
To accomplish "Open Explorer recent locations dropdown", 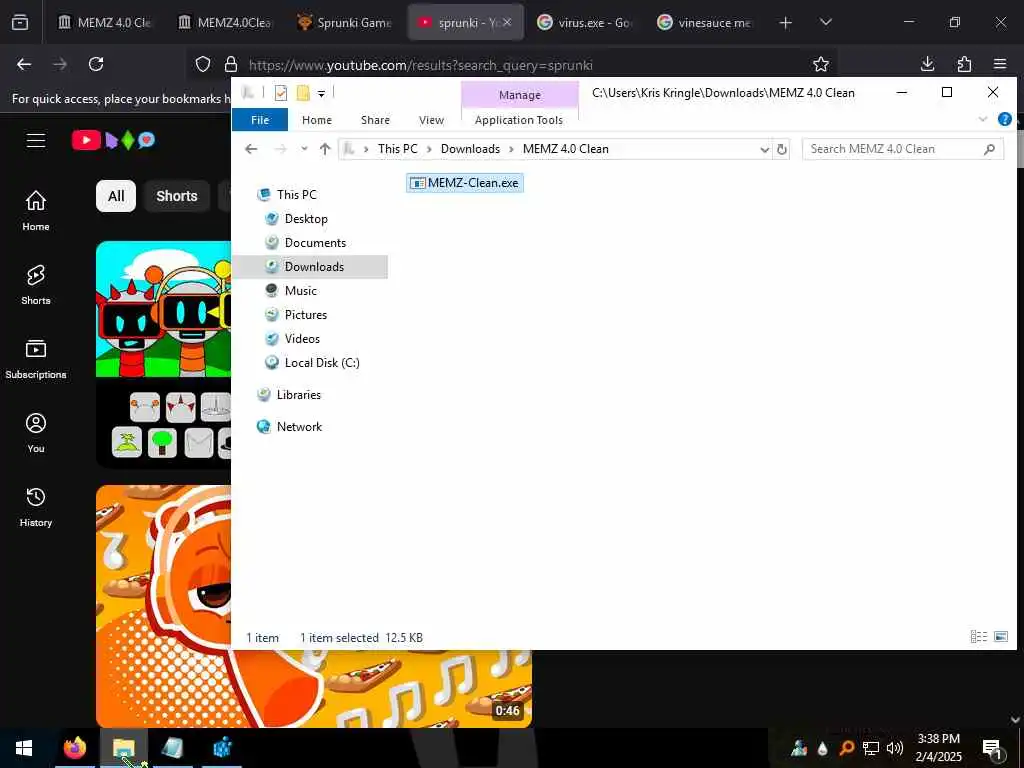I will [x=304, y=149].
